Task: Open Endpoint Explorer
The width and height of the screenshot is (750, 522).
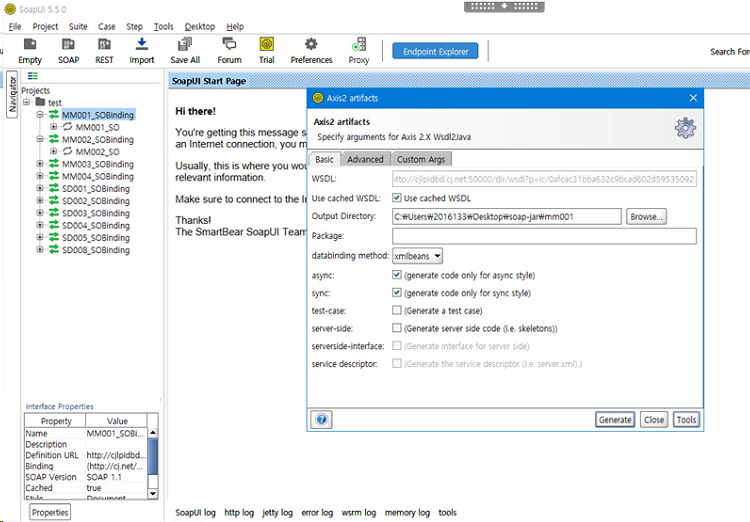Action: click(435, 51)
